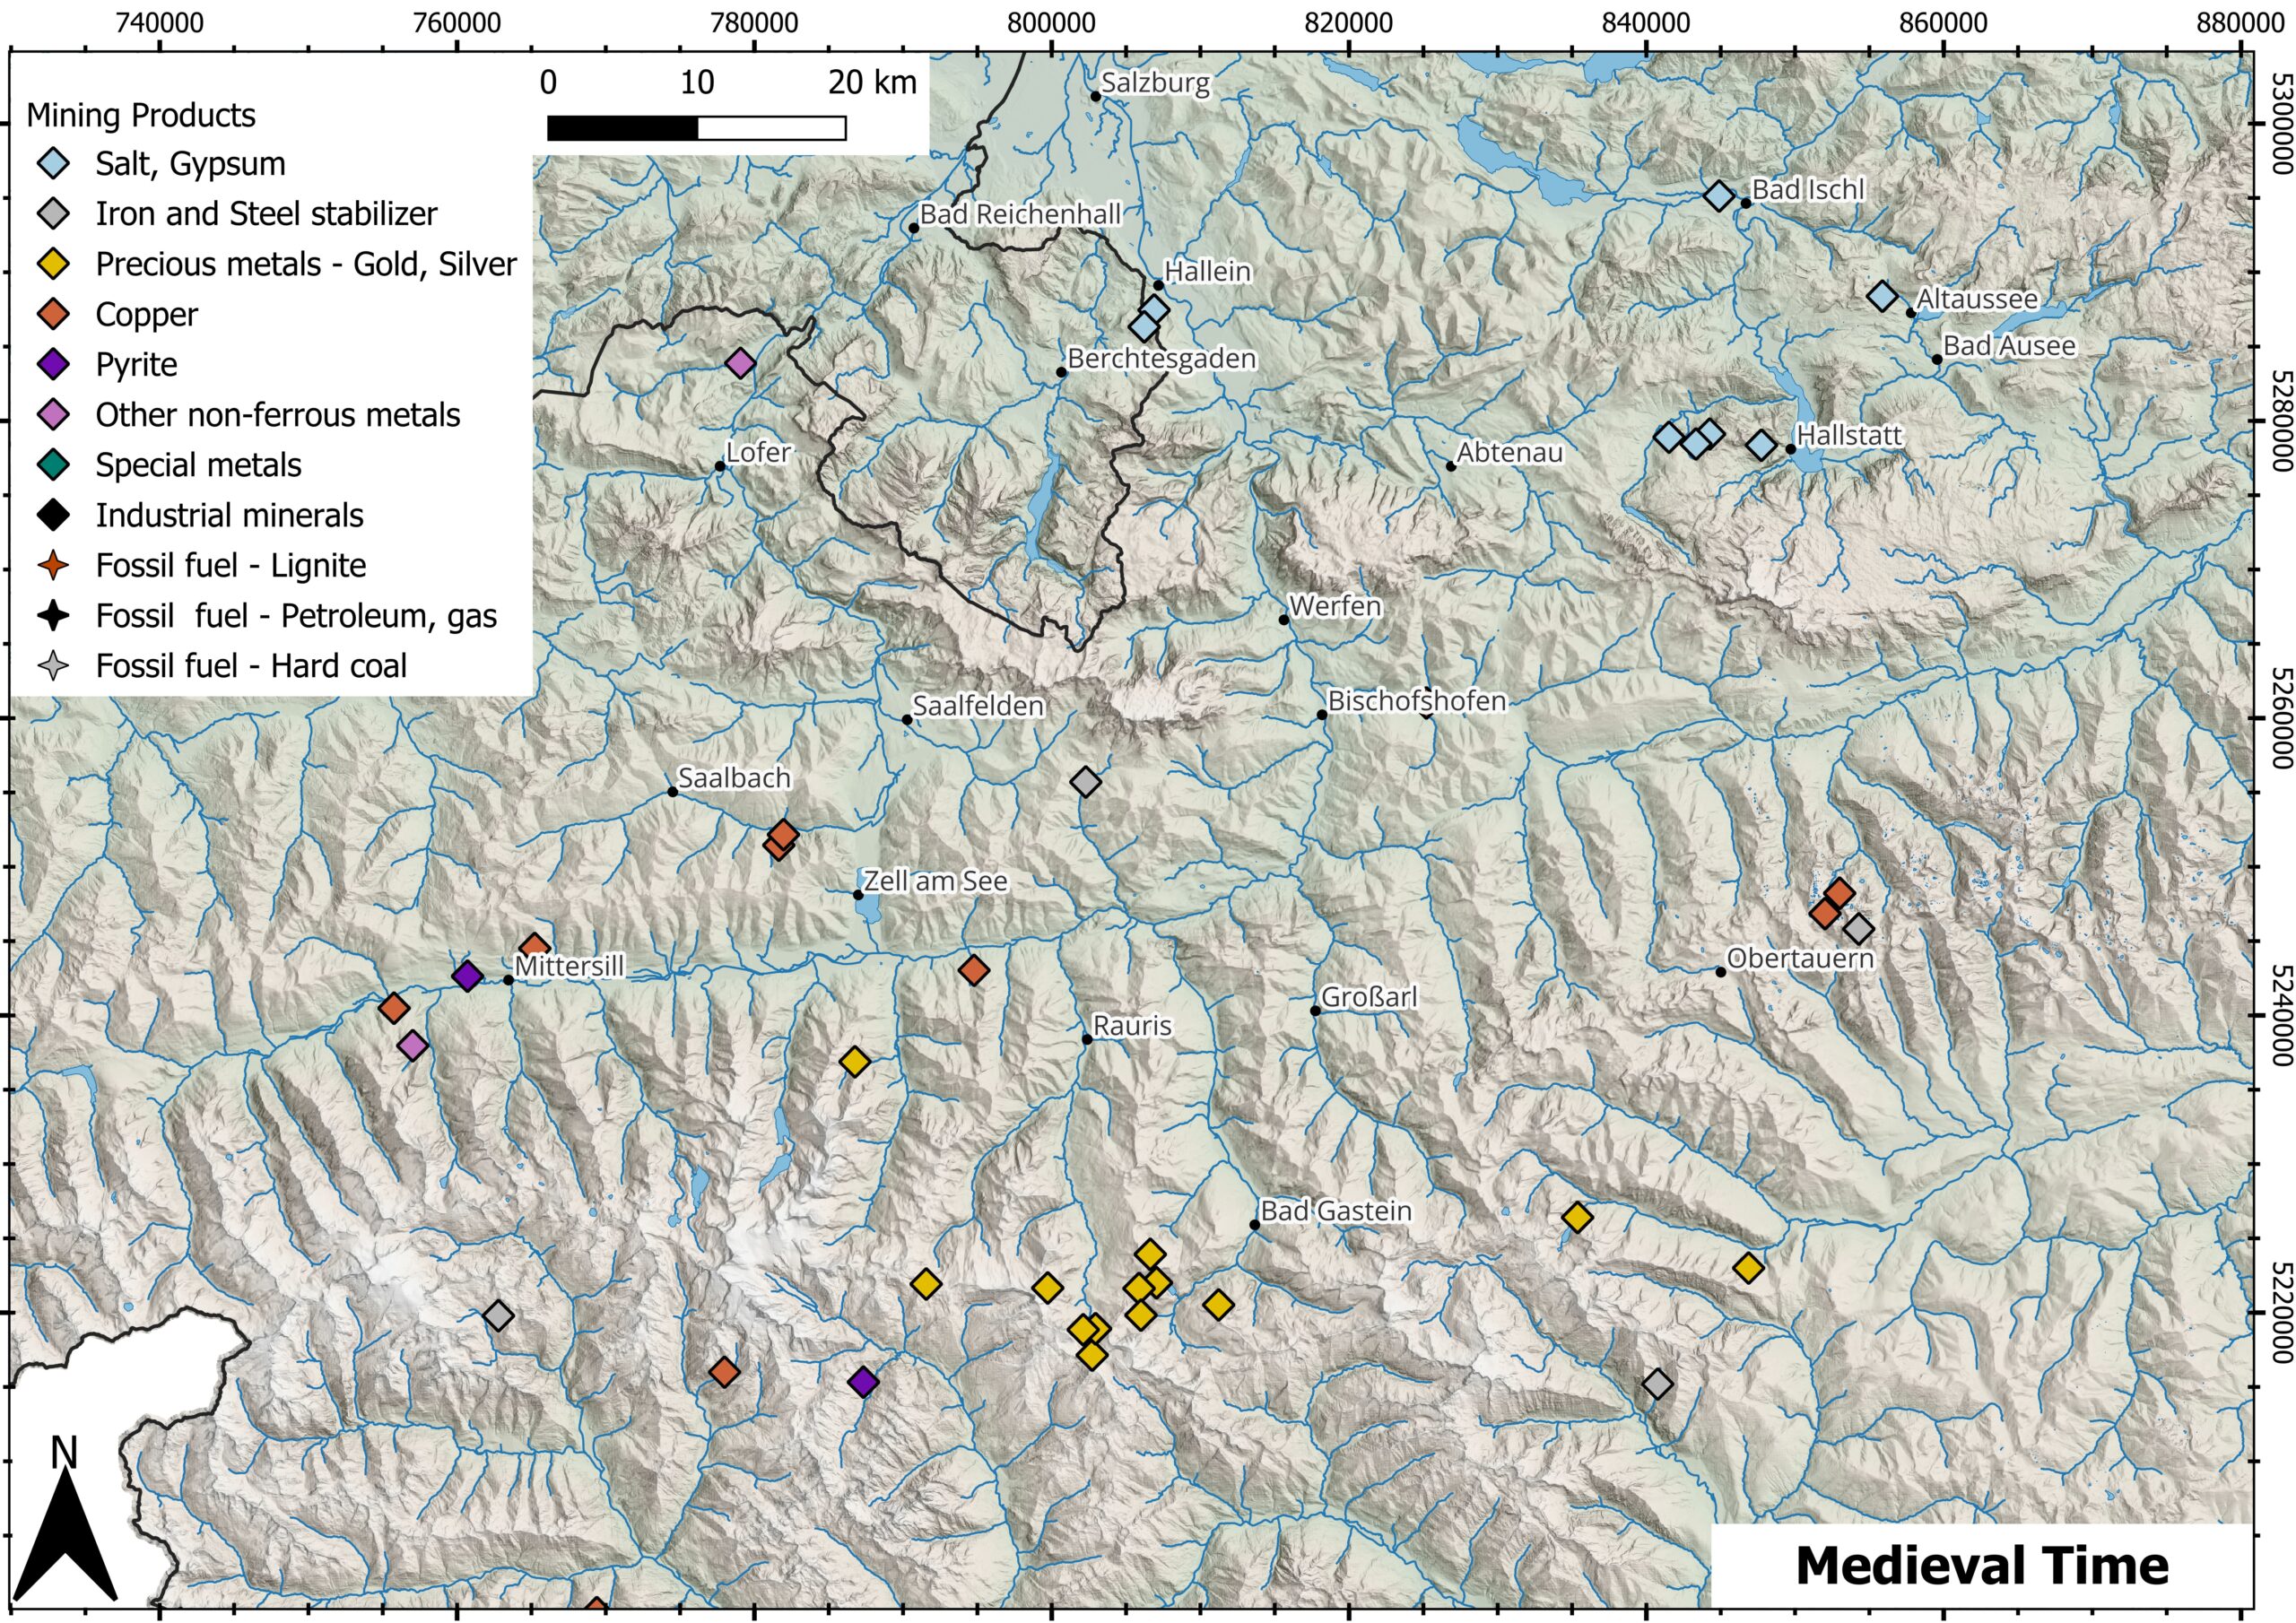
Task: Click the gold marker northwest of Rauris
Action: pyautogui.click(x=854, y=1062)
